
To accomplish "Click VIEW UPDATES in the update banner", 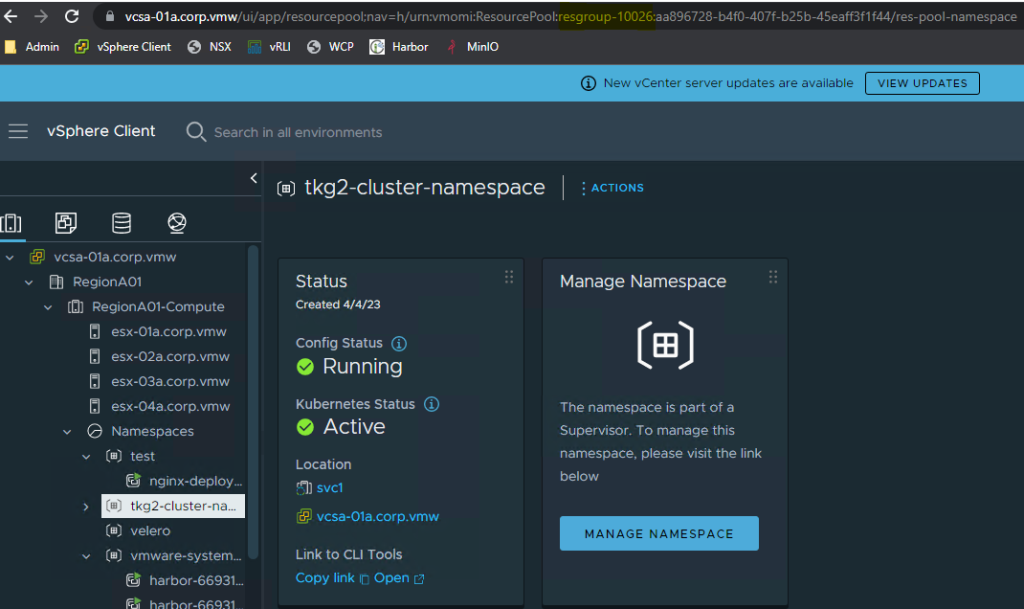I will (921, 83).
